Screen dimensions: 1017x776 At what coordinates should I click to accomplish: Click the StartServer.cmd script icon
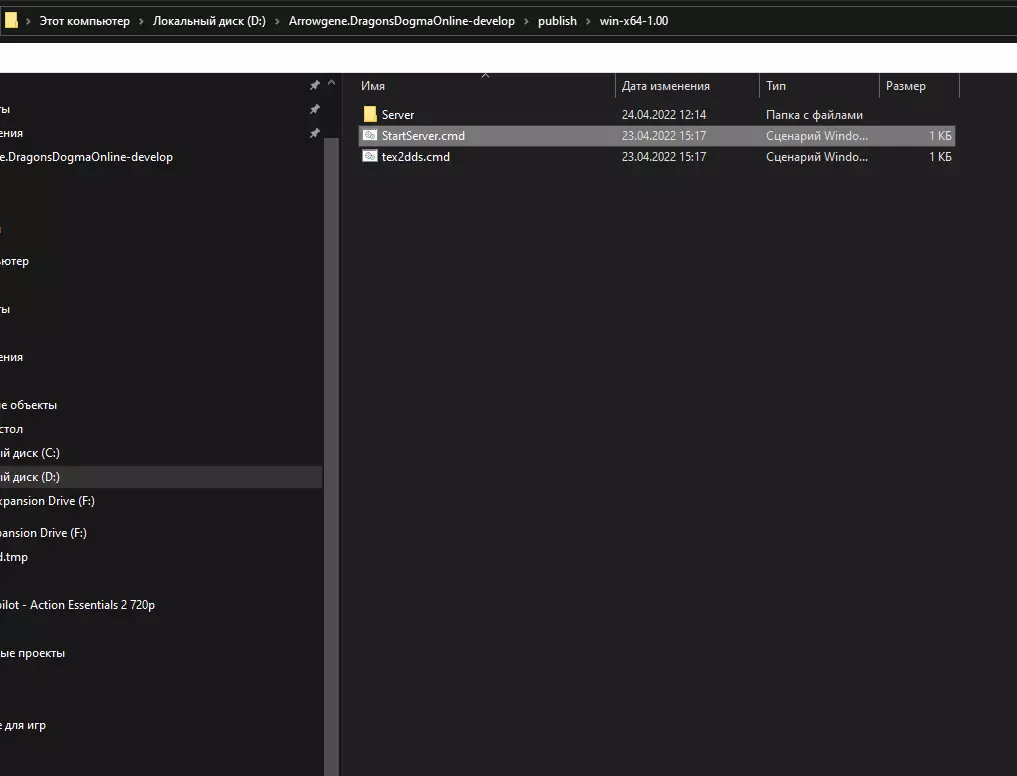370,135
